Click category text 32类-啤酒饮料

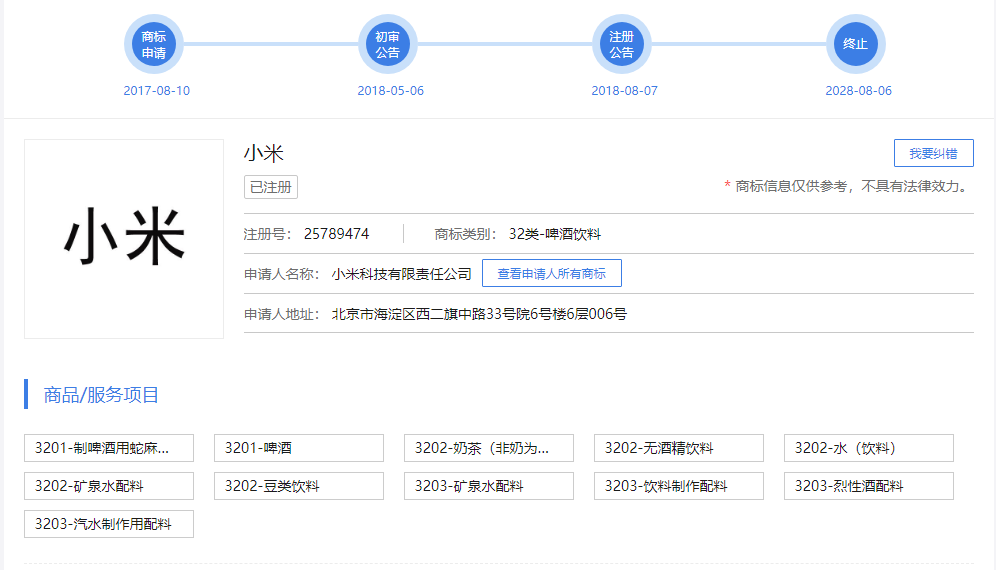pyautogui.click(x=555, y=234)
